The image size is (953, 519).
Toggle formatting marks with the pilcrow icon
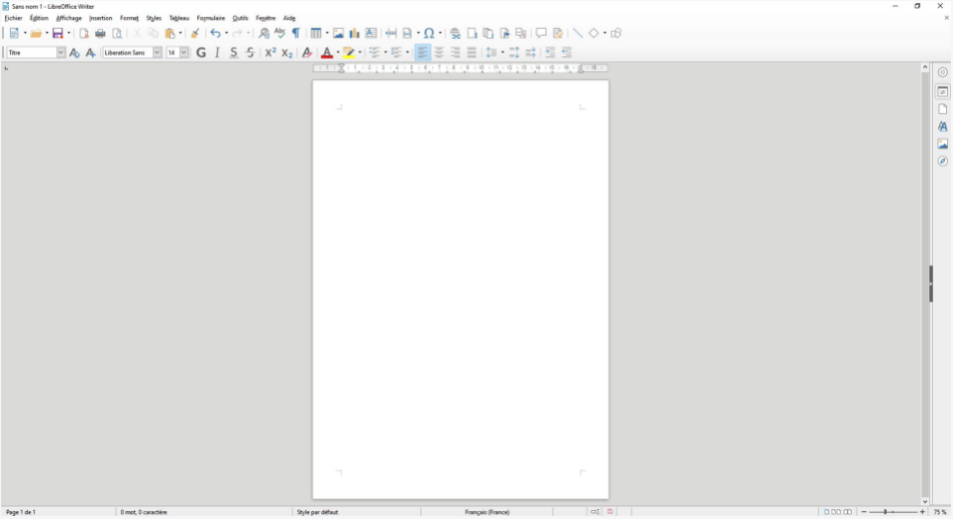click(x=296, y=33)
